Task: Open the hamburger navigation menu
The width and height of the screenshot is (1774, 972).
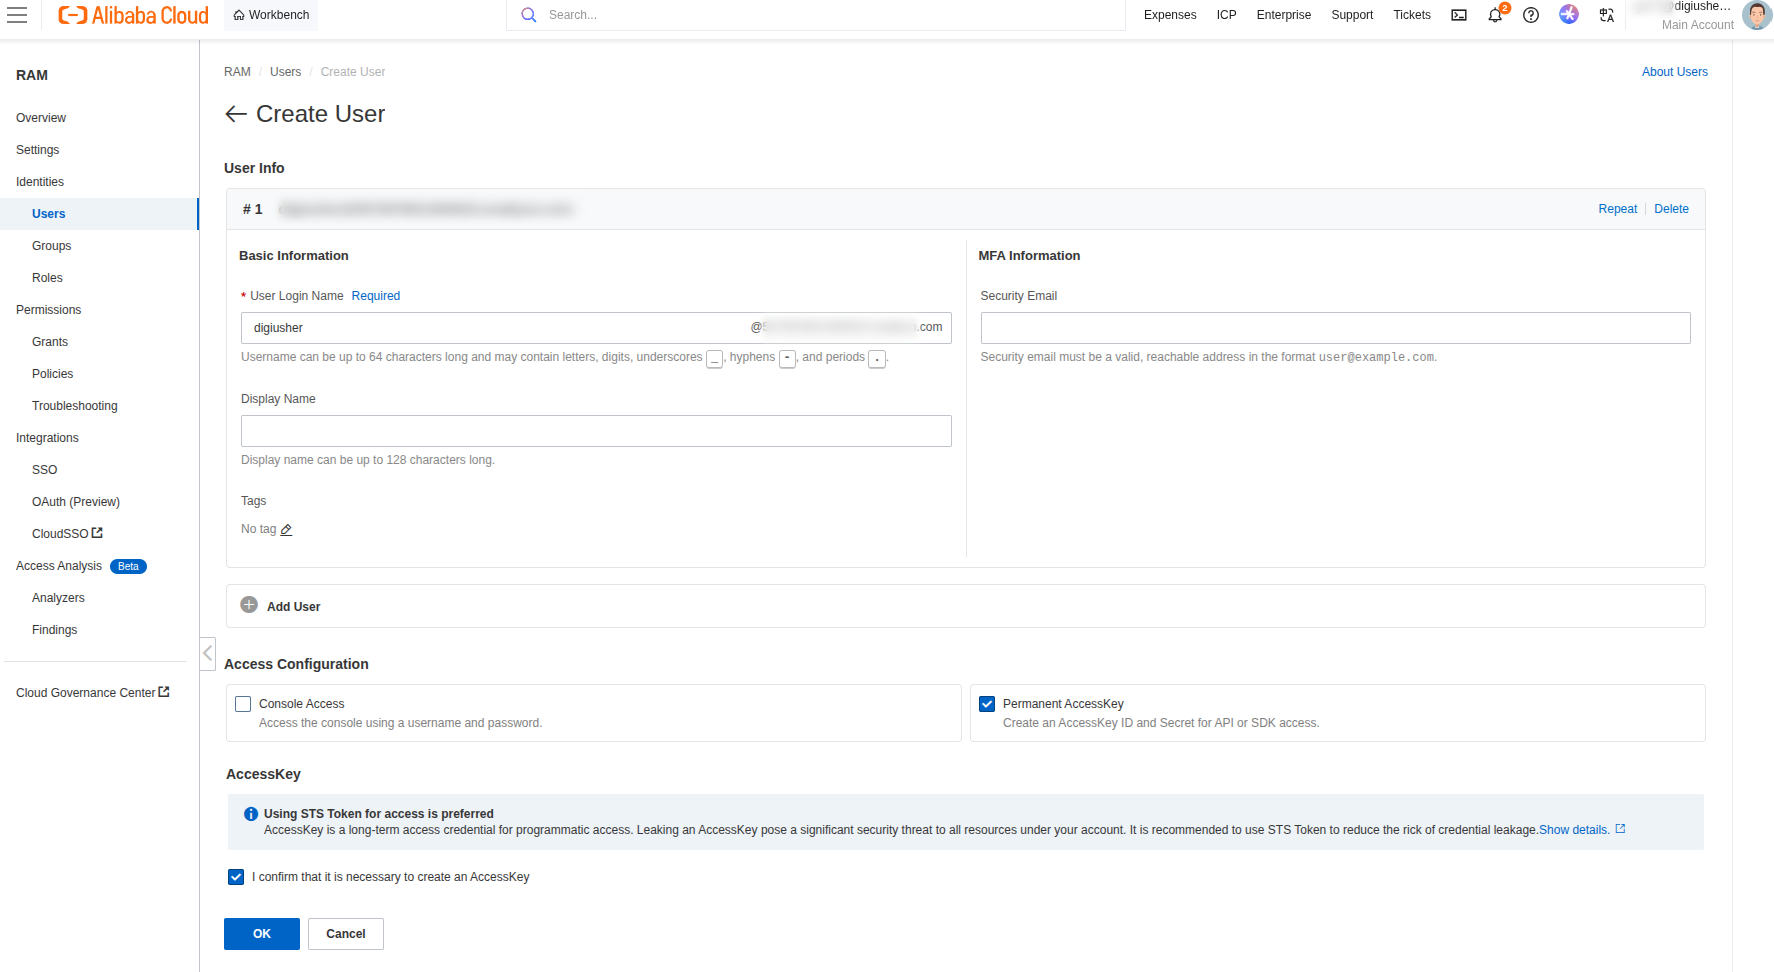Action: (17, 15)
